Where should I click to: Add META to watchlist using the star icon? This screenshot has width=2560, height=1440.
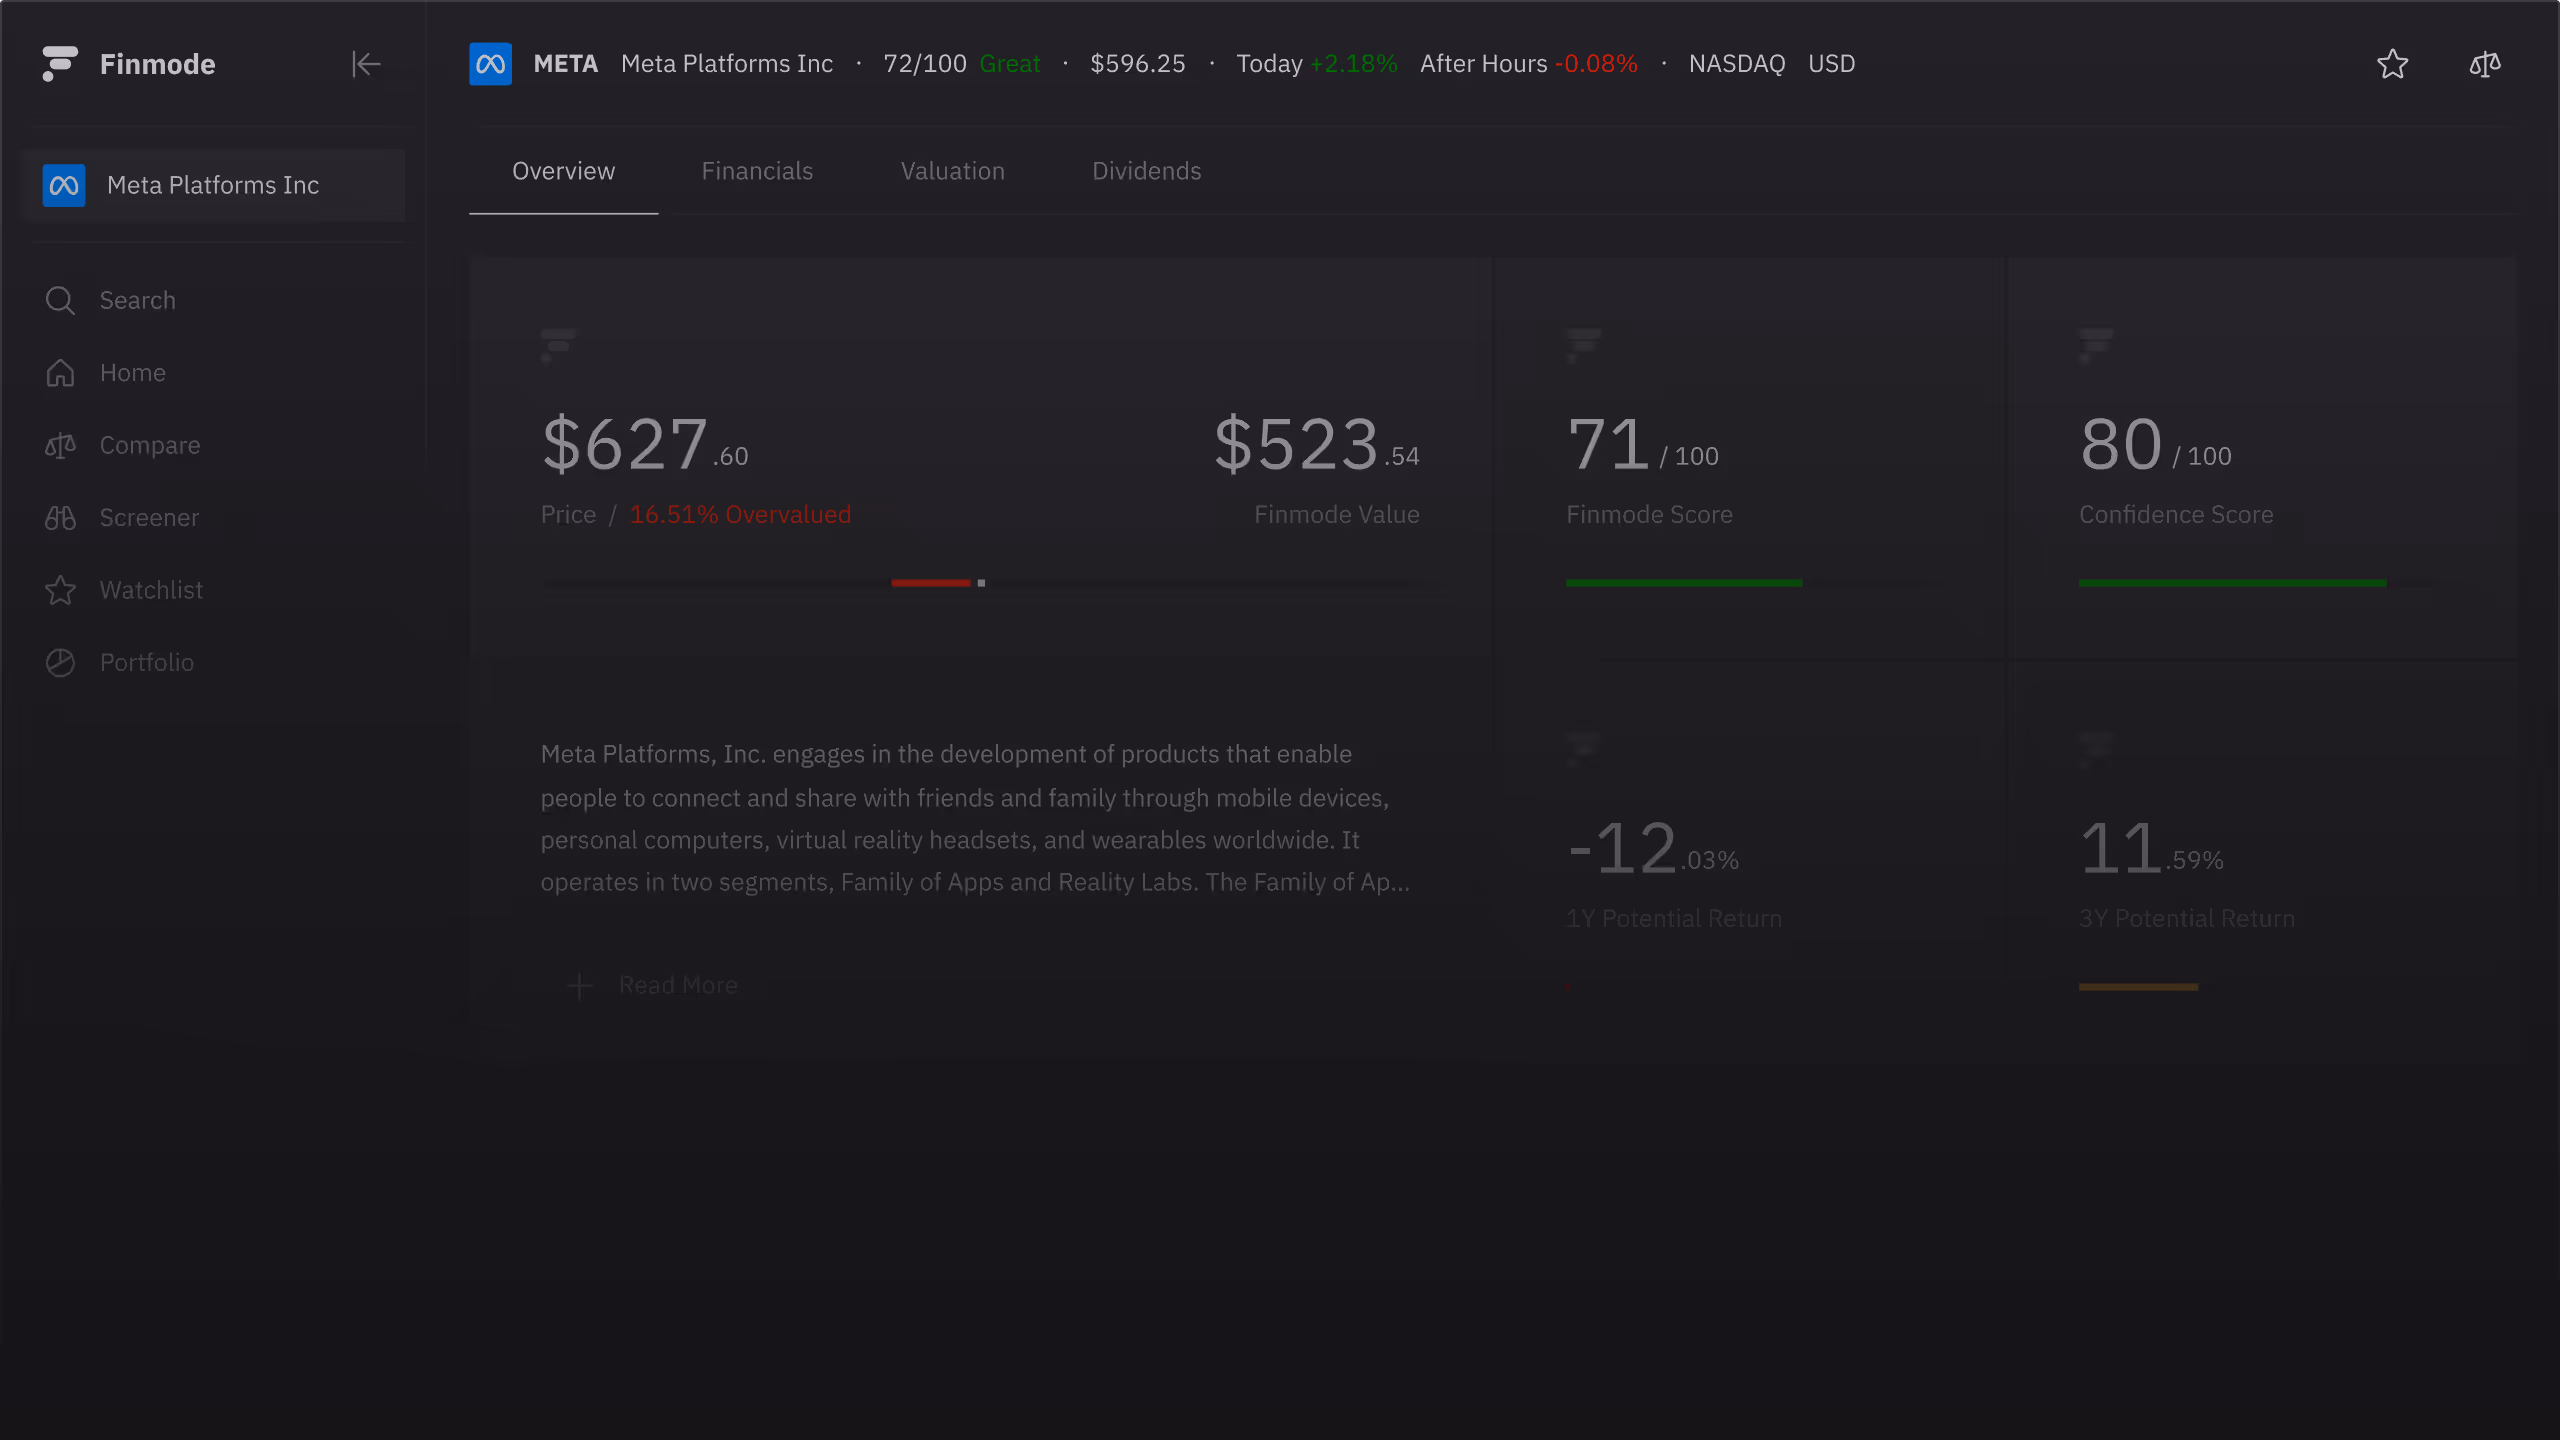[x=2392, y=64]
